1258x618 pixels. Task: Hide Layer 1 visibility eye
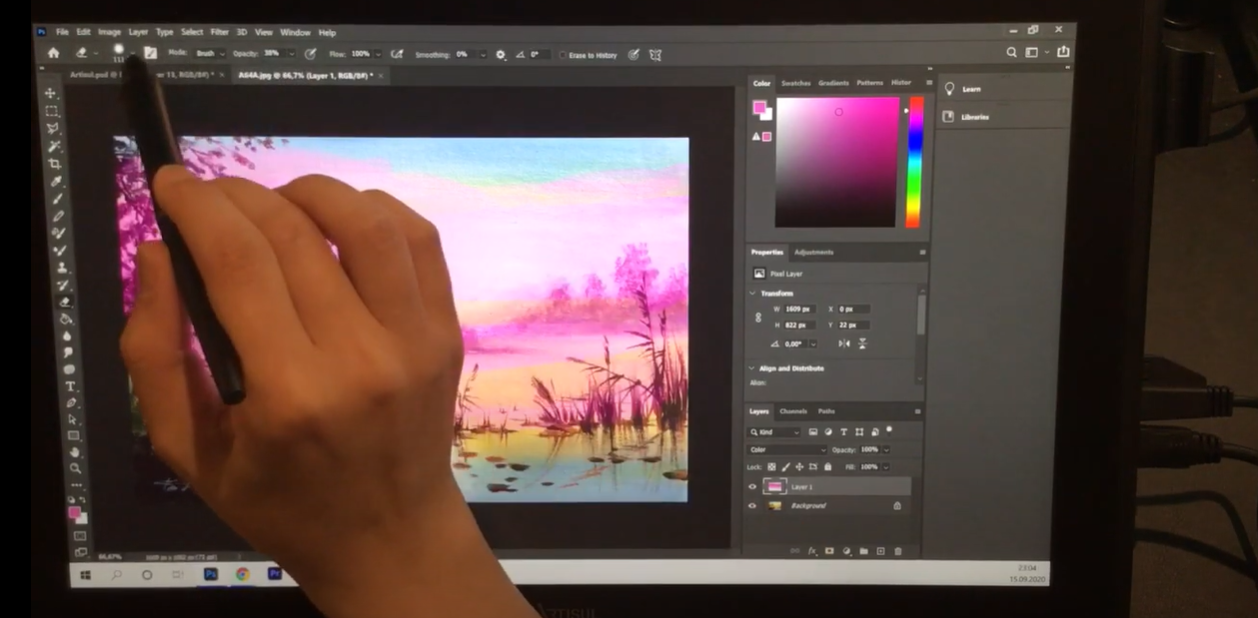coord(752,487)
